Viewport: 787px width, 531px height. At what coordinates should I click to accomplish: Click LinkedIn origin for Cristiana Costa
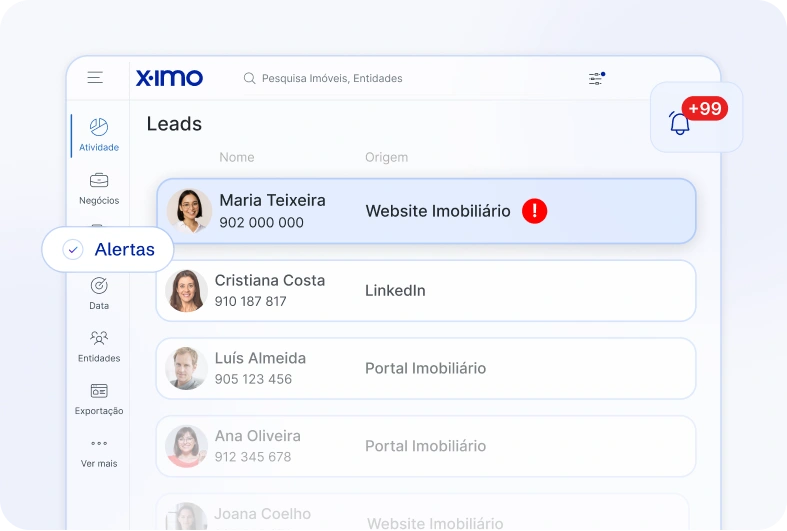pyautogui.click(x=395, y=291)
